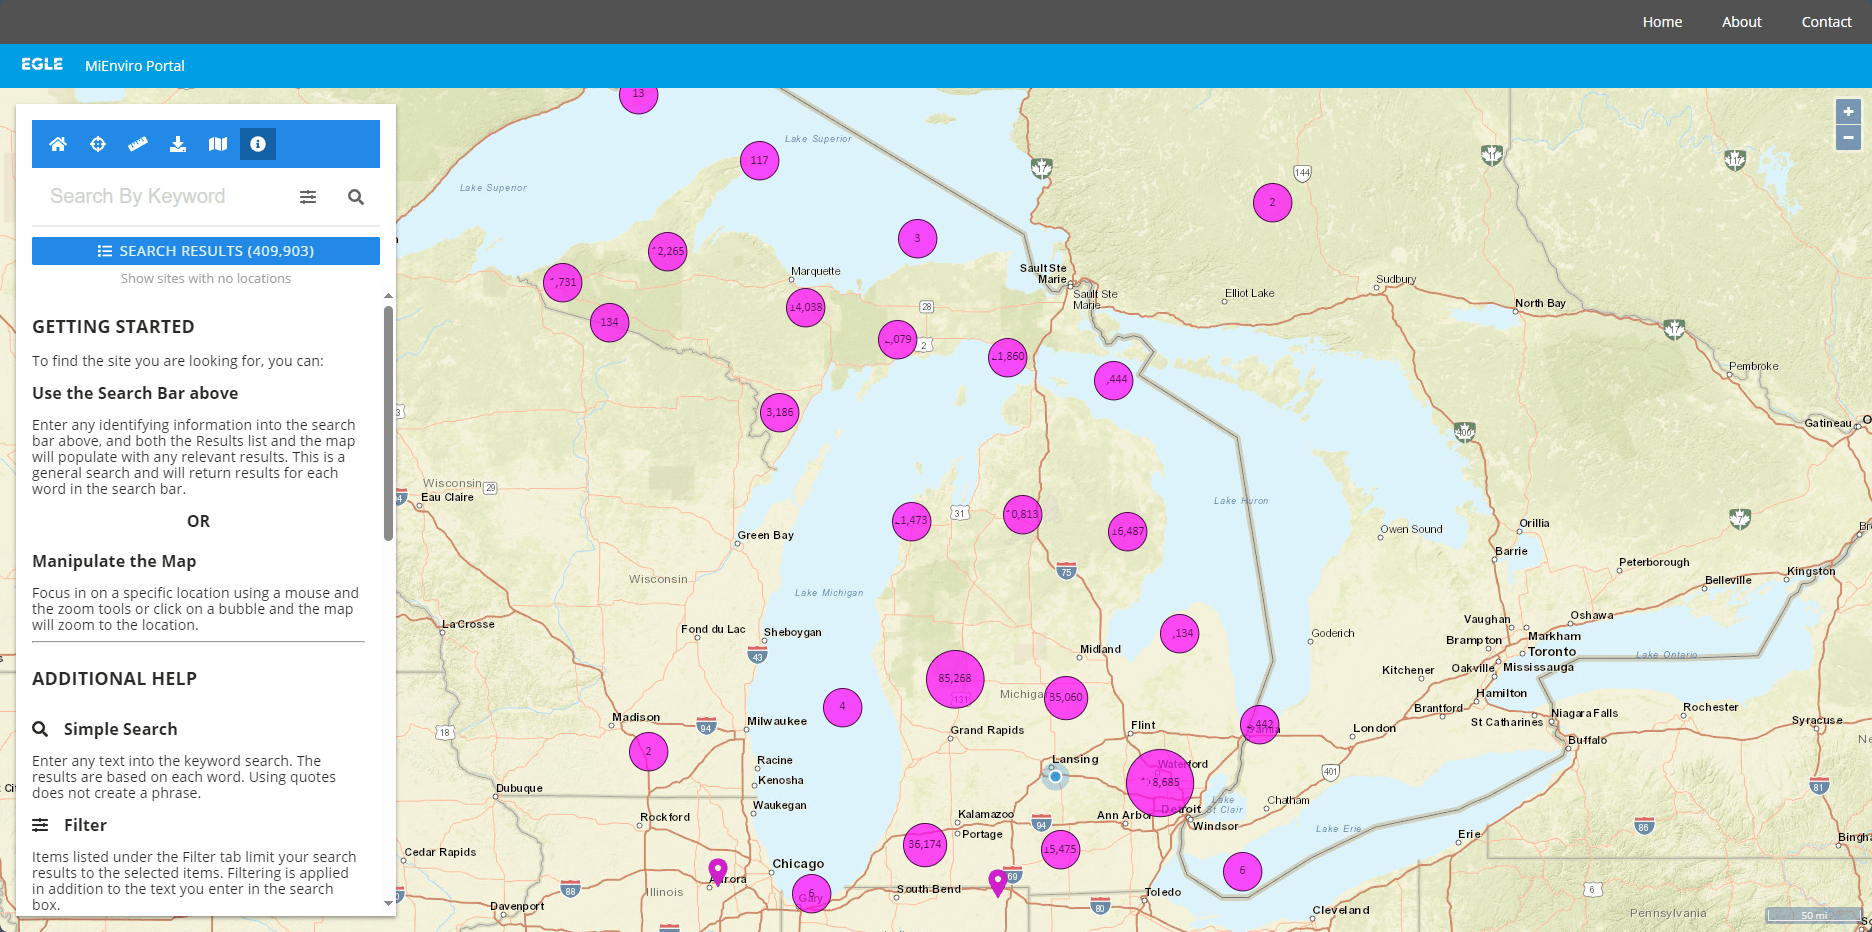This screenshot has height=932, width=1872.
Task: Open the Contact menu item
Action: 1827,22
